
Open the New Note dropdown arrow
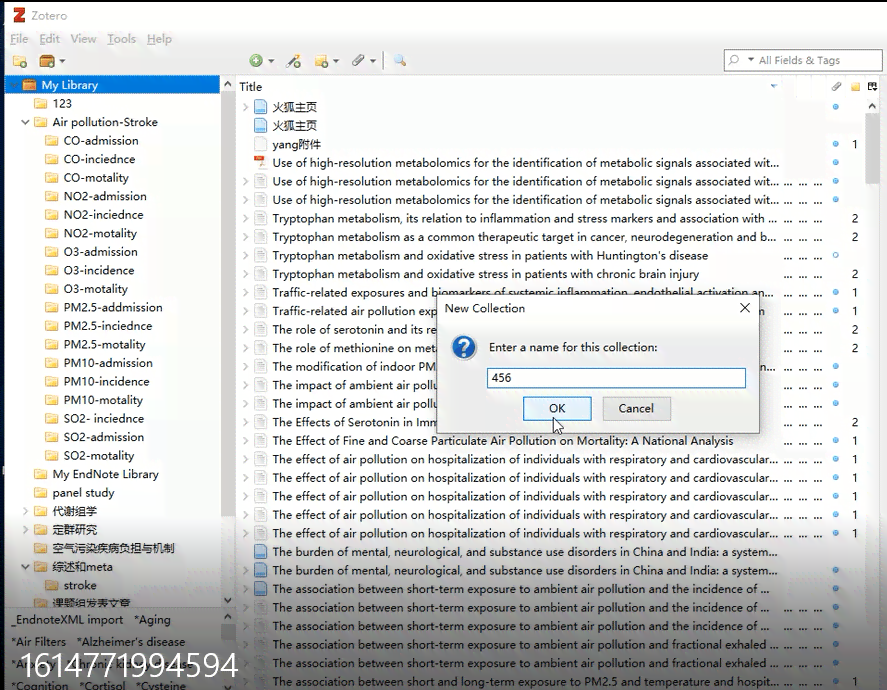click(336, 61)
